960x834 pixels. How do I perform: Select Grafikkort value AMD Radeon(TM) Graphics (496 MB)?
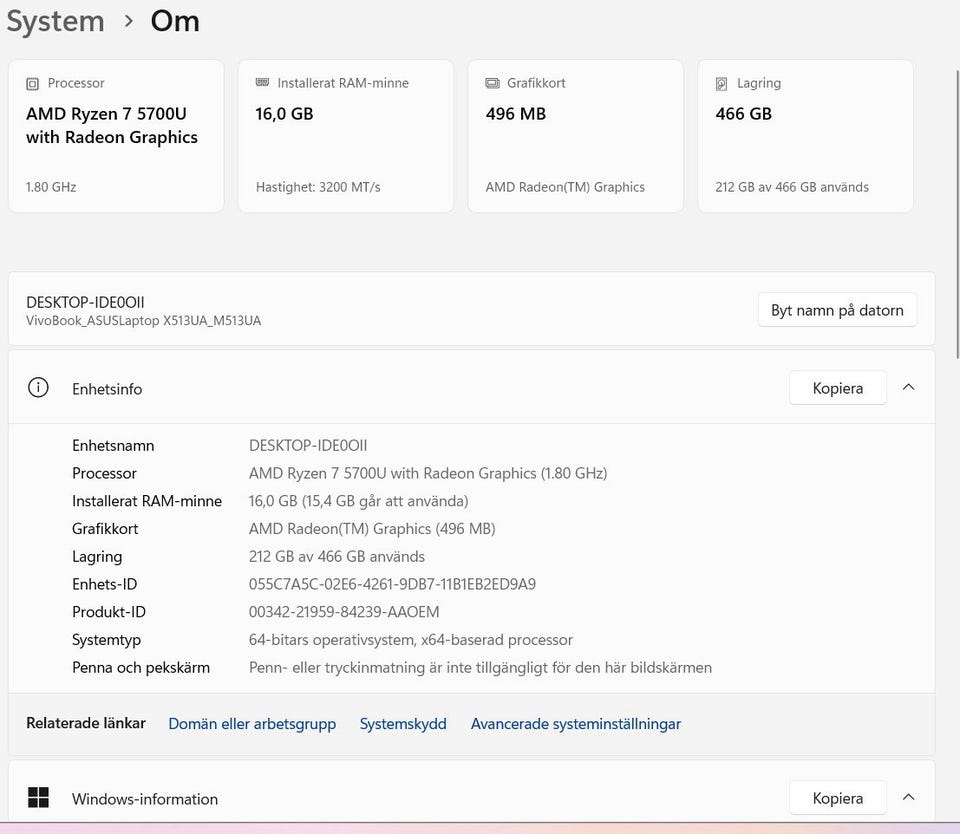(x=372, y=528)
